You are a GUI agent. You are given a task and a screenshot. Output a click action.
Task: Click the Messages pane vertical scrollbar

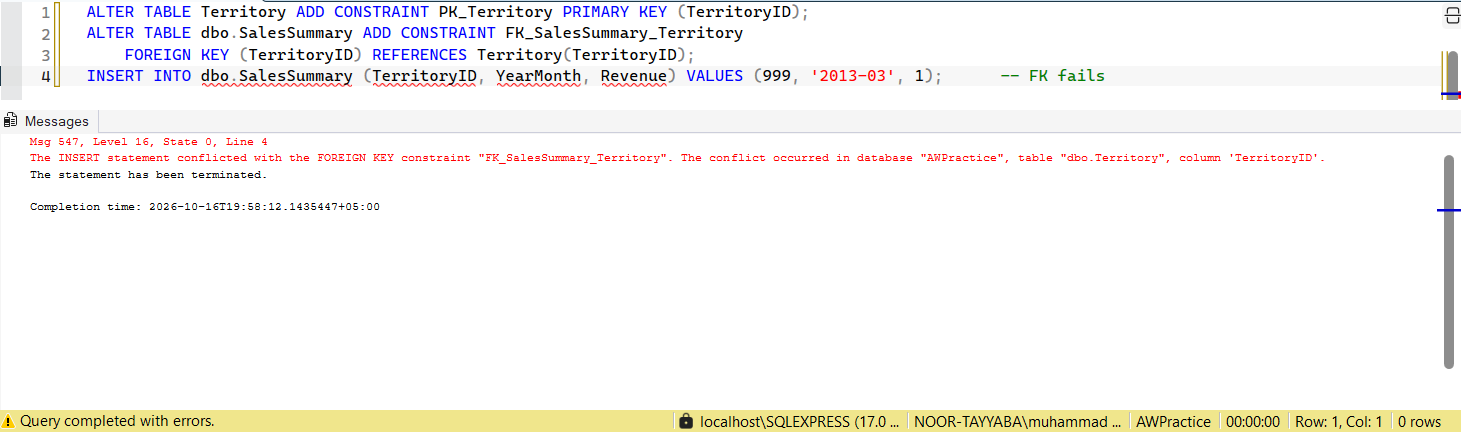pos(1449,262)
